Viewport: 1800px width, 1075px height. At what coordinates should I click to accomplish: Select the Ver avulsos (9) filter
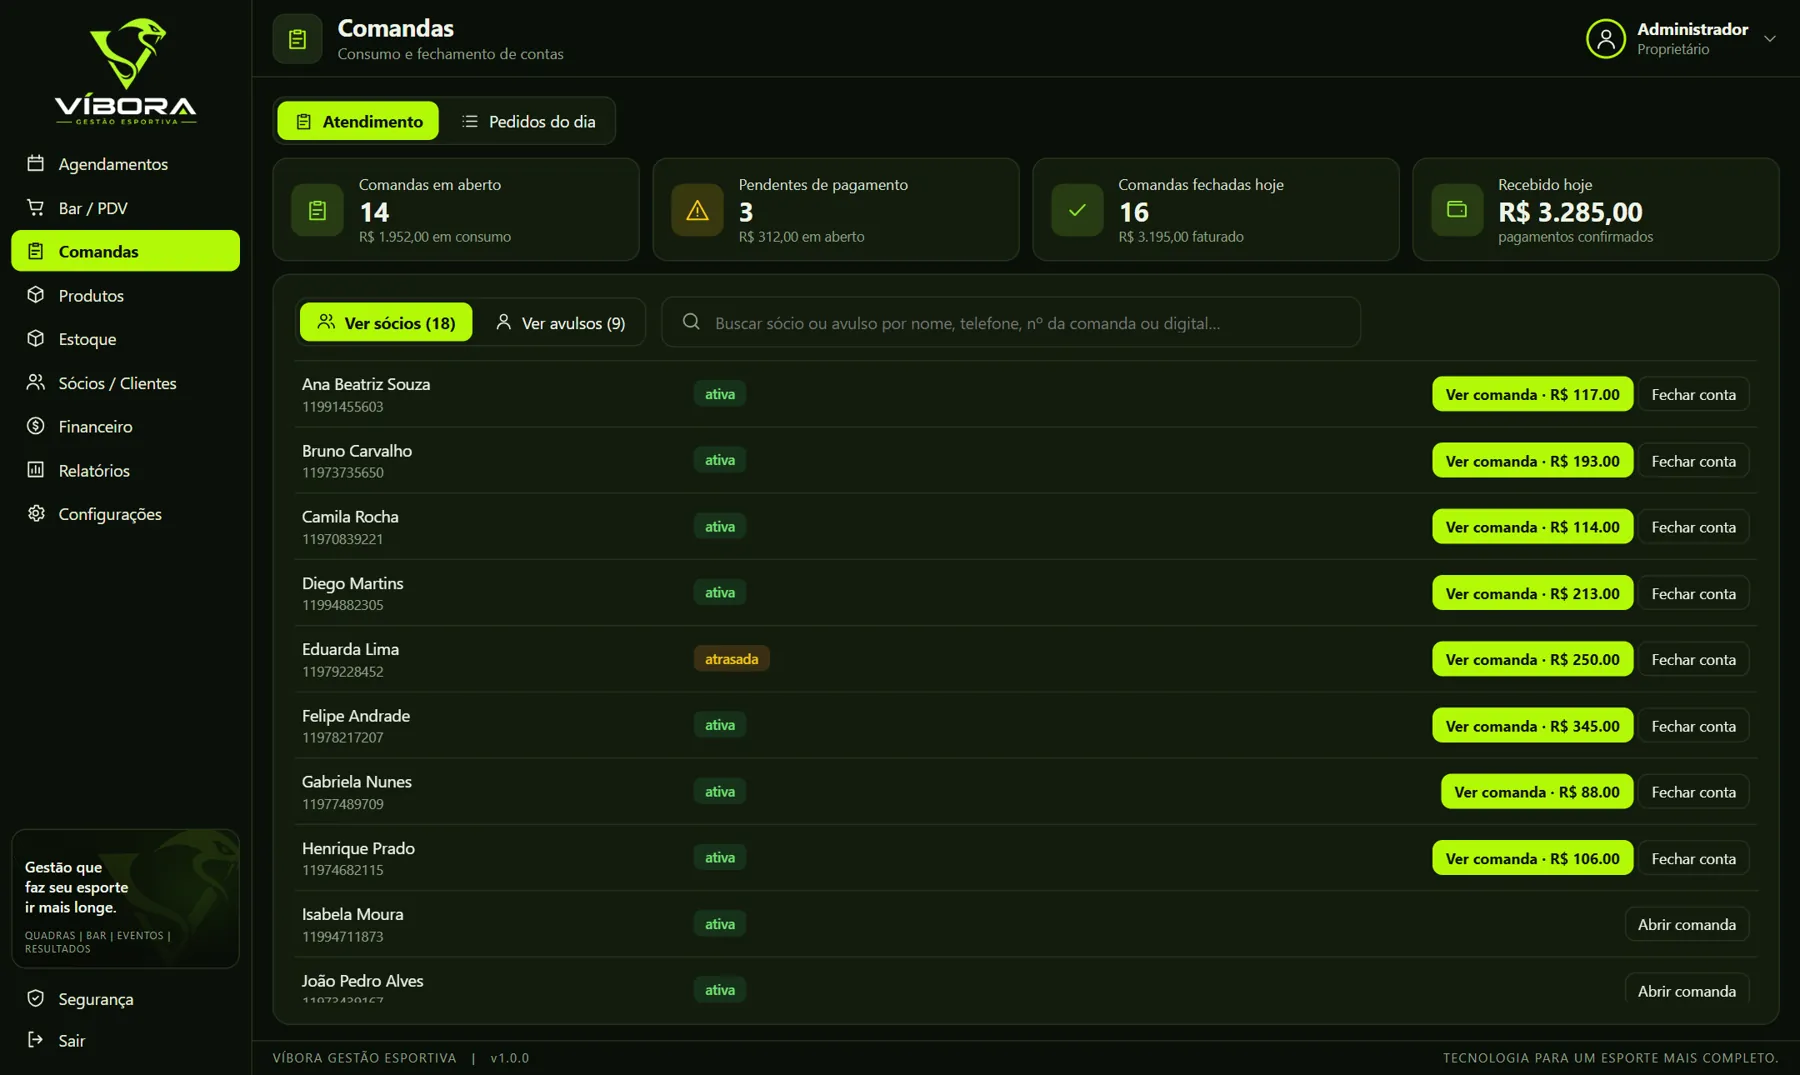coord(560,322)
